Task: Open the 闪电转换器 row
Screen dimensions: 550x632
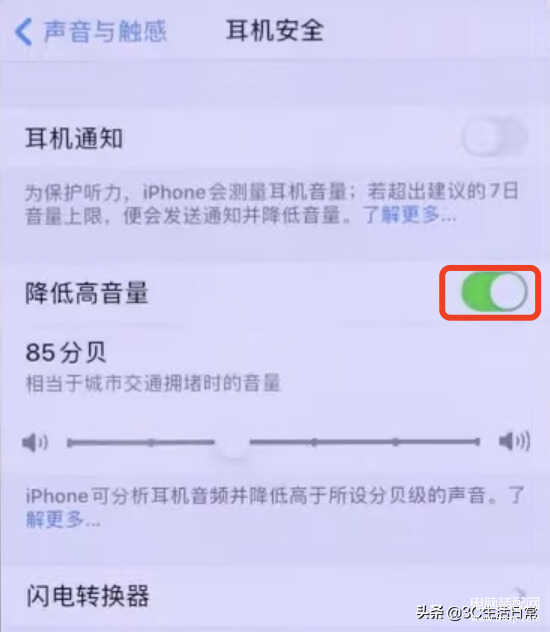Action: click(x=275, y=597)
